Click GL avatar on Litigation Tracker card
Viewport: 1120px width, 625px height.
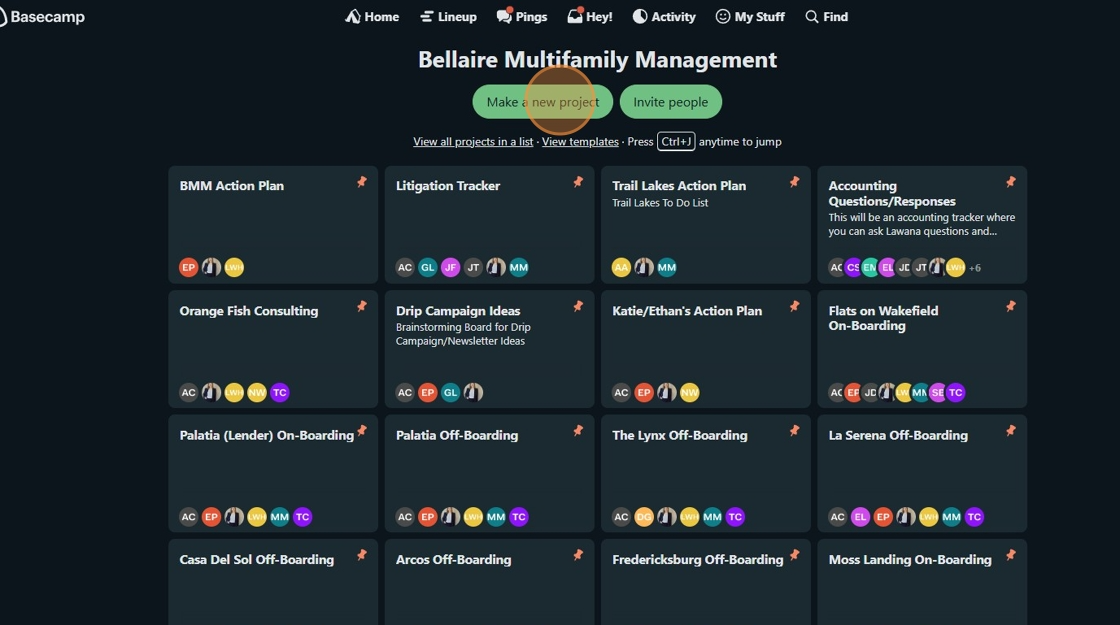coord(427,267)
